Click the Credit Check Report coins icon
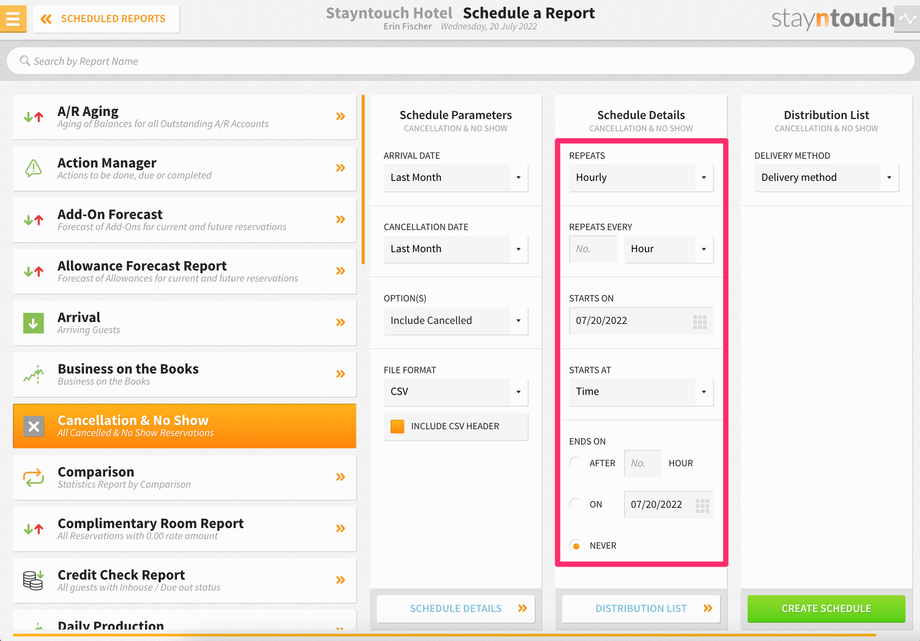Screen dimensions: 920x641 [33, 580]
